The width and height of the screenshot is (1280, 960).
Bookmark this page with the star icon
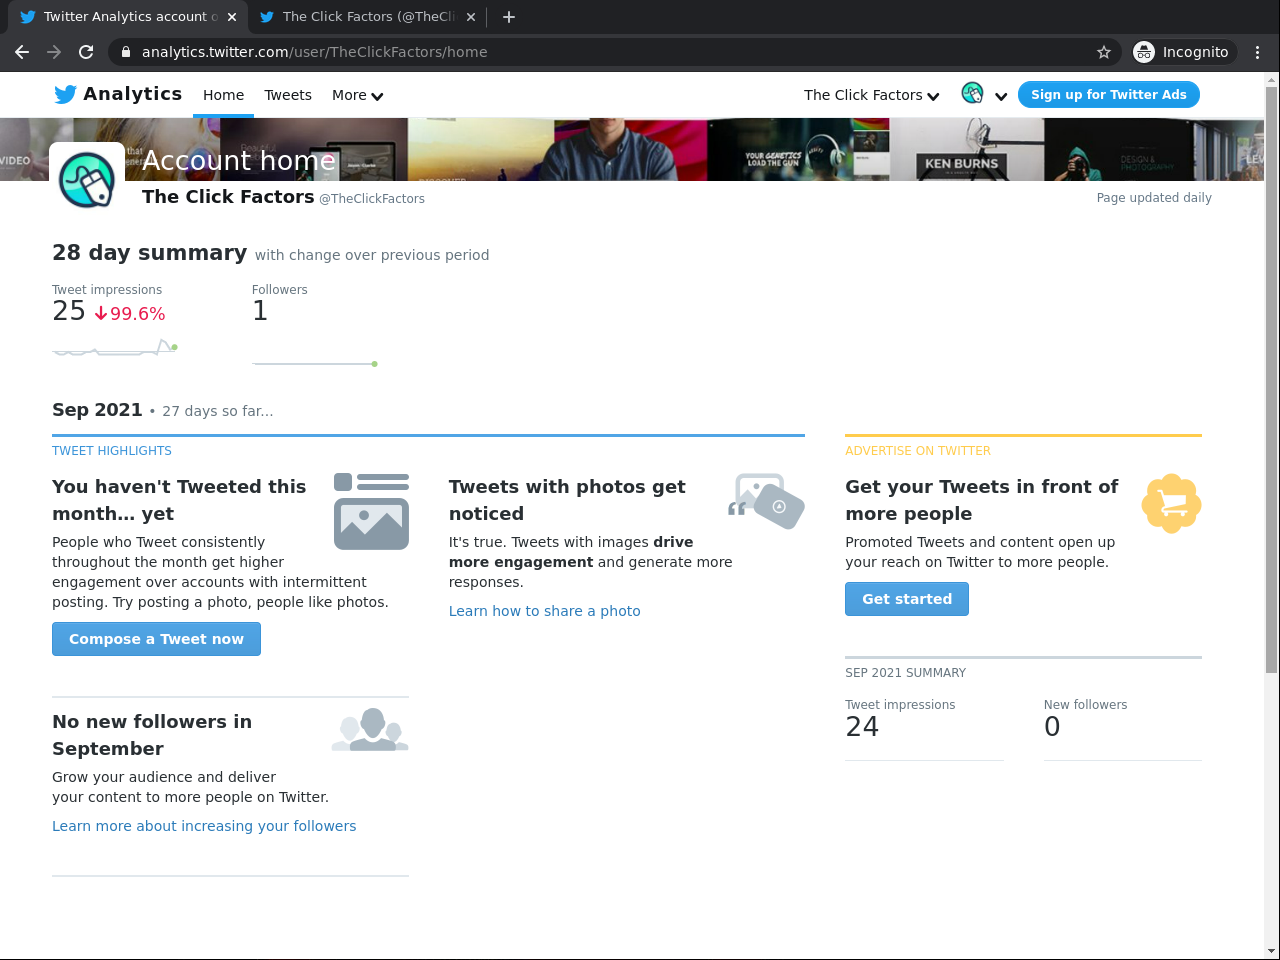[1104, 52]
